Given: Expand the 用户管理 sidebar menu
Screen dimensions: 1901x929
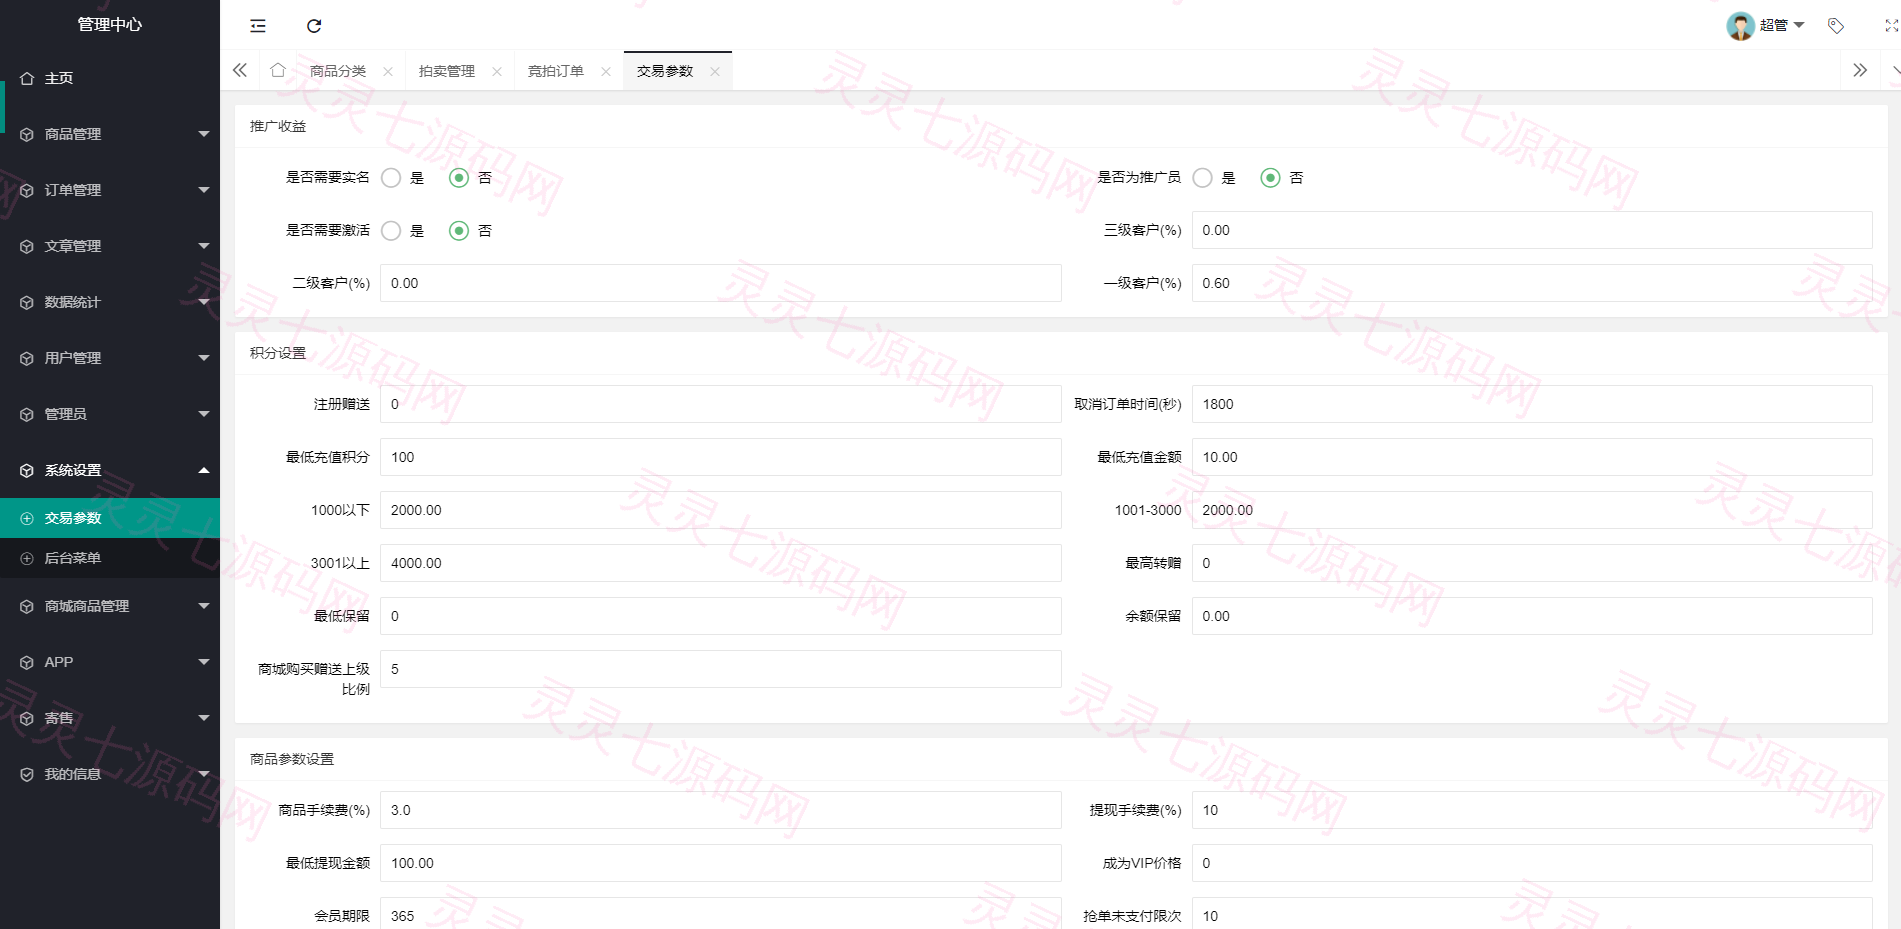Looking at the screenshot, I should click(x=110, y=358).
